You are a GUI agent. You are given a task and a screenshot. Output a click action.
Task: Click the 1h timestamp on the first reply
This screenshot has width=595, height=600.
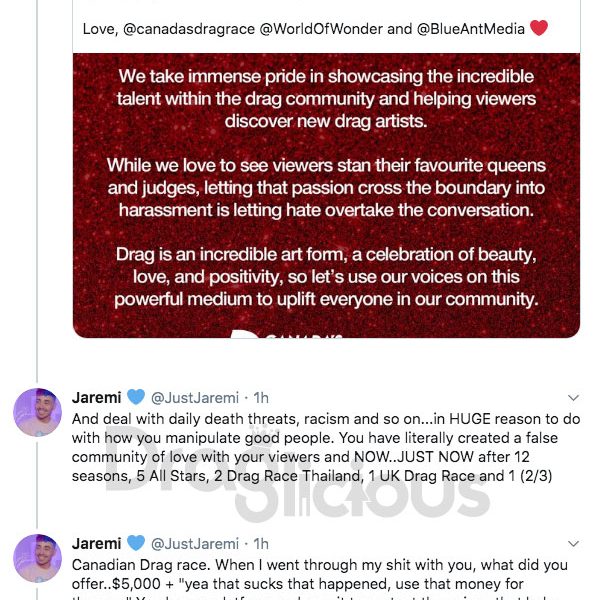(x=261, y=398)
